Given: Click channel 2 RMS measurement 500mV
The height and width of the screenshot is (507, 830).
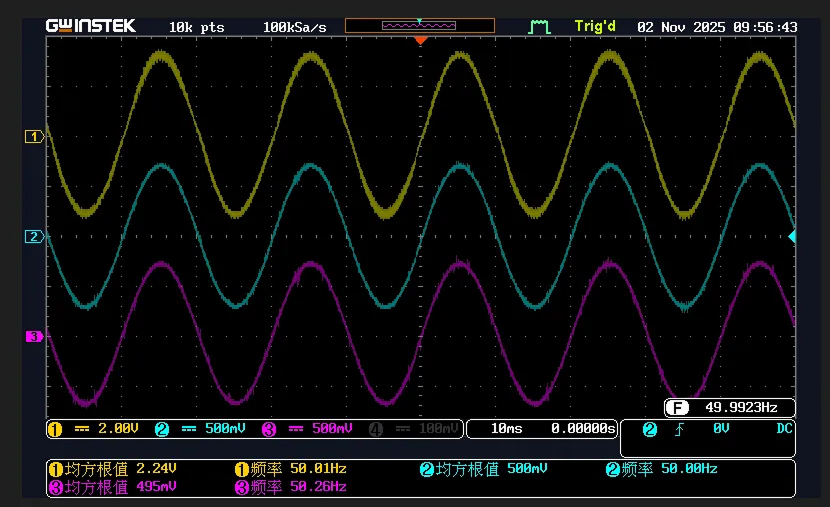Looking at the screenshot, I should [484, 469].
